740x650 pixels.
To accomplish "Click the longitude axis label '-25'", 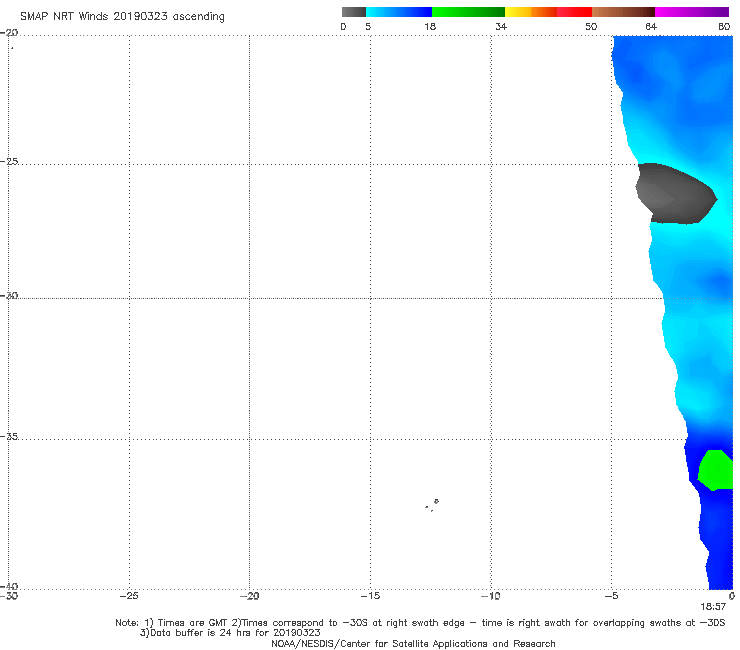I will (x=129, y=596).
